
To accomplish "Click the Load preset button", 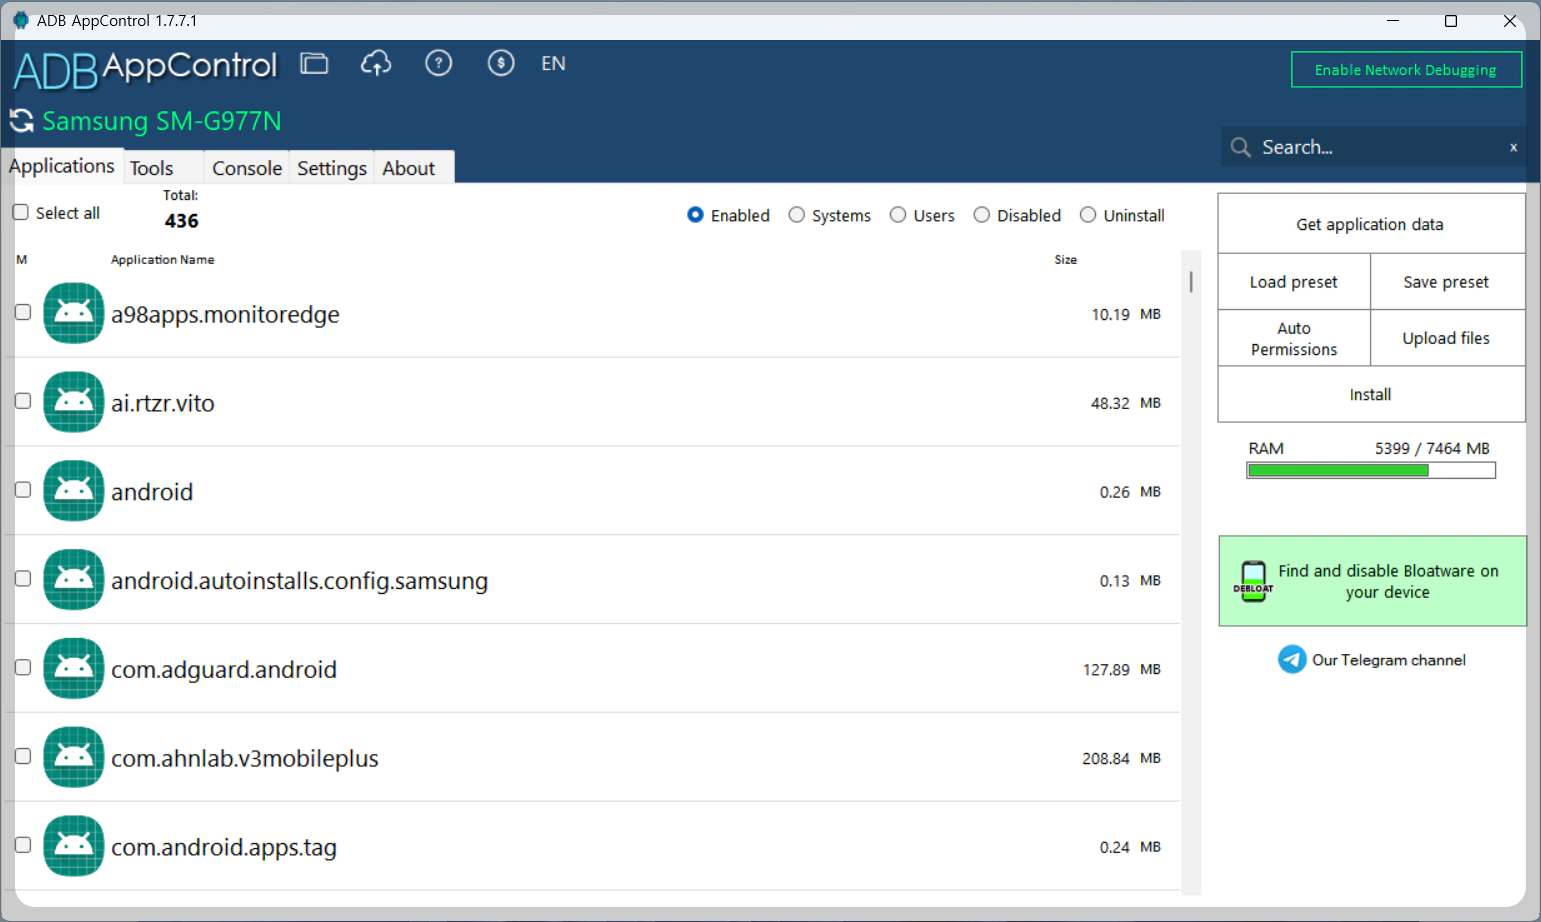I will pos(1294,282).
